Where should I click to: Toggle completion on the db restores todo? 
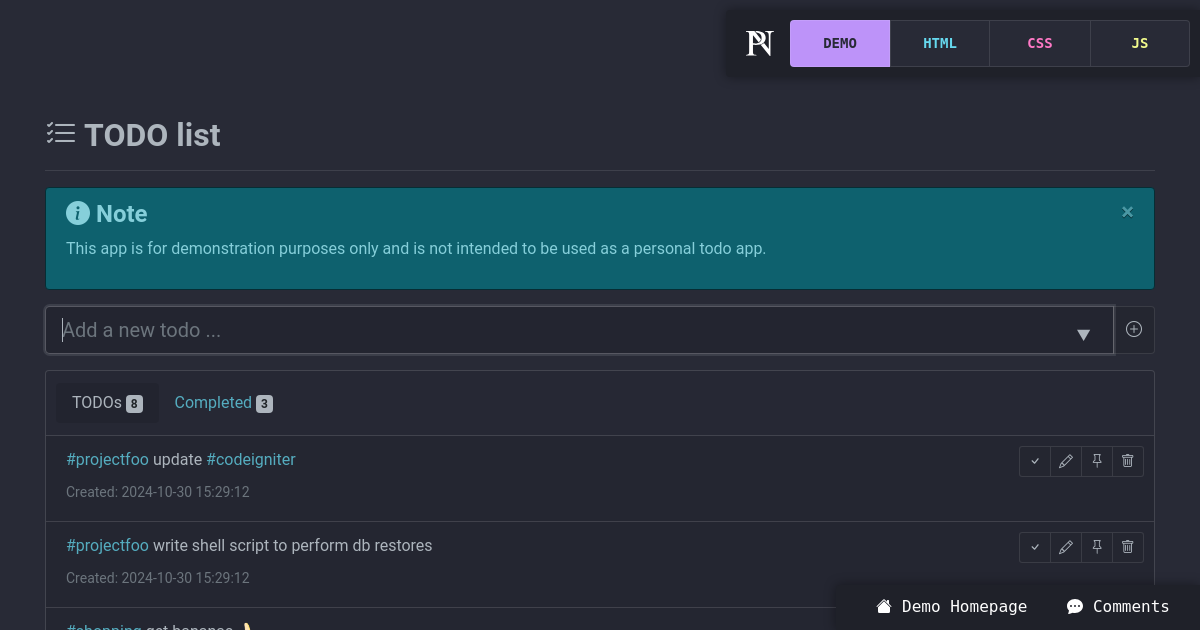point(1034,547)
